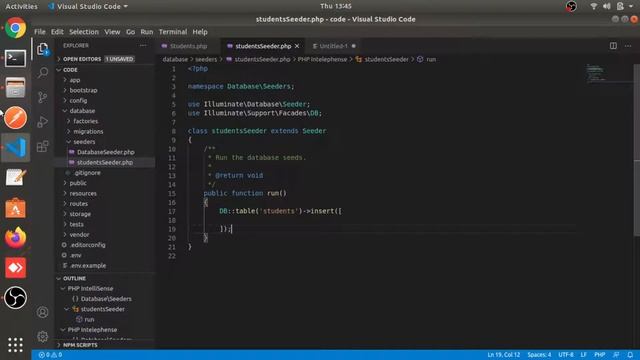
Task: Change encoding via UTF-8 status item
Action: (566, 355)
